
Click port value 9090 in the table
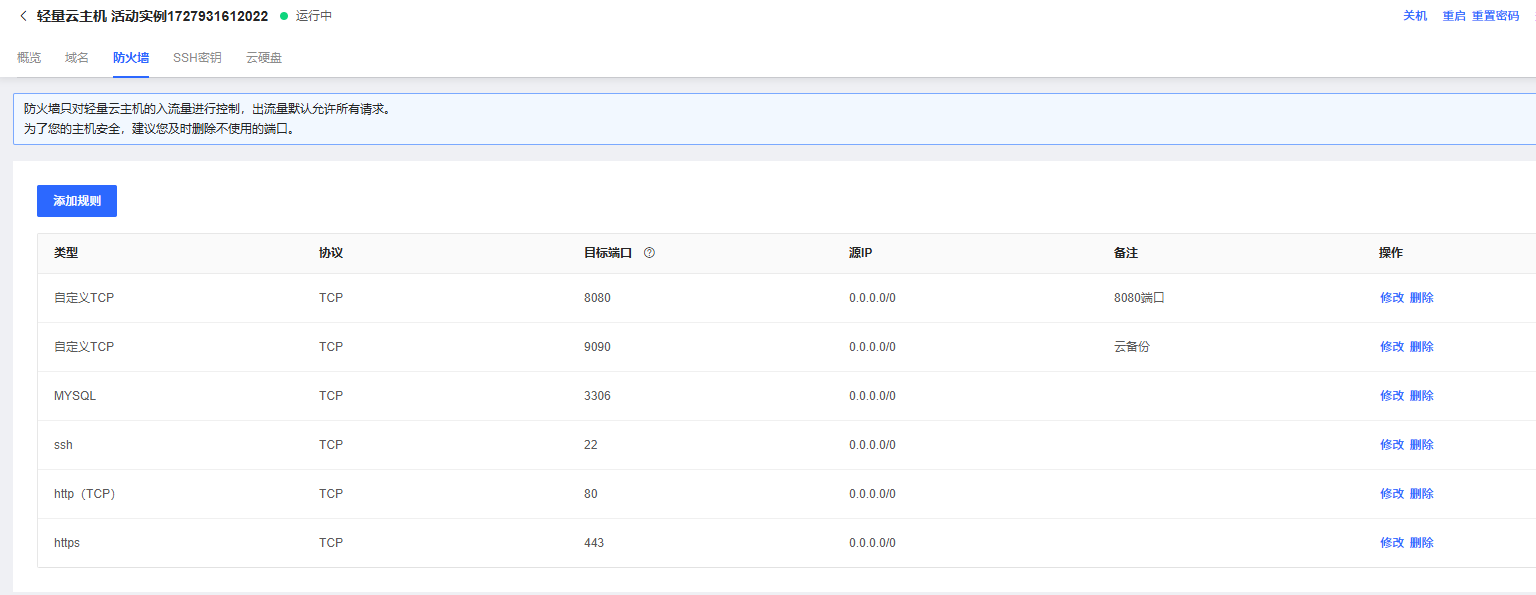pos(597,347)
